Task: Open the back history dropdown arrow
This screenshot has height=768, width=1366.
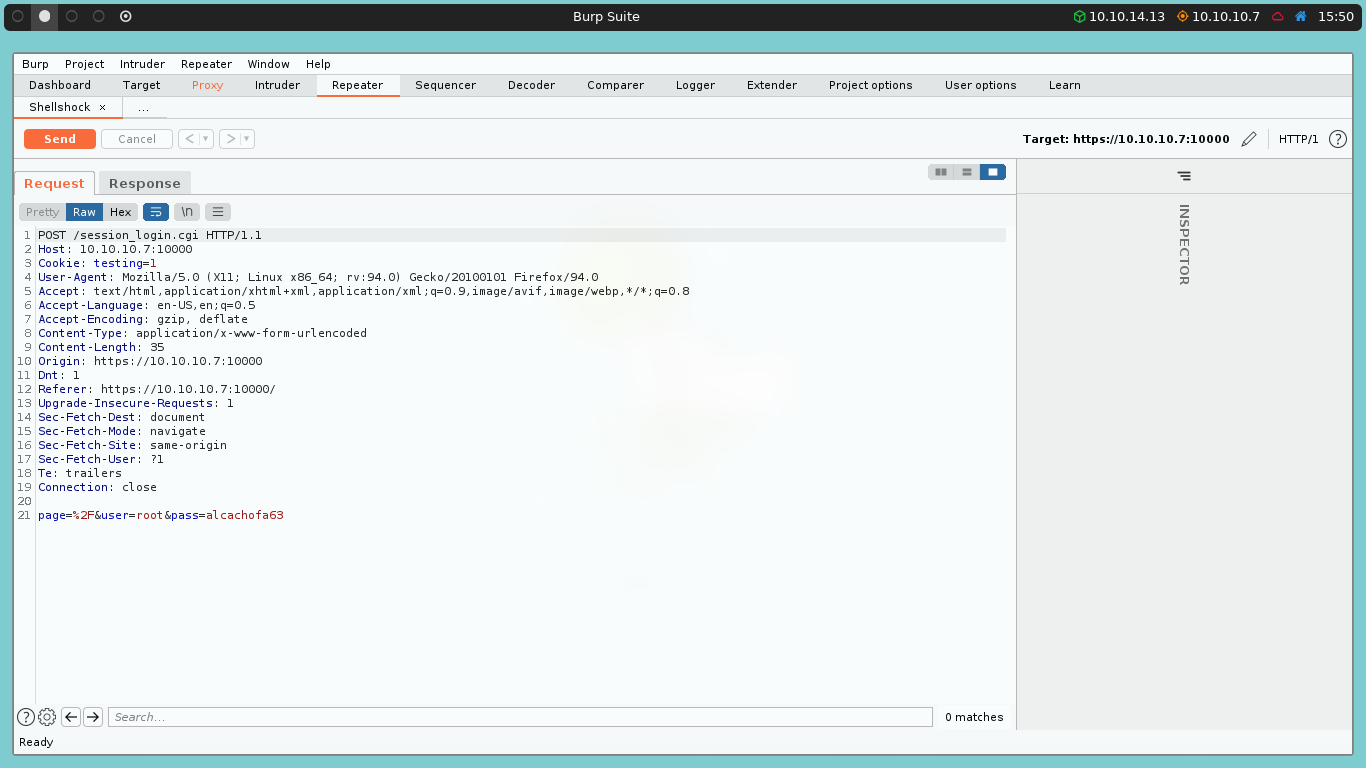Action: [207, 139]
